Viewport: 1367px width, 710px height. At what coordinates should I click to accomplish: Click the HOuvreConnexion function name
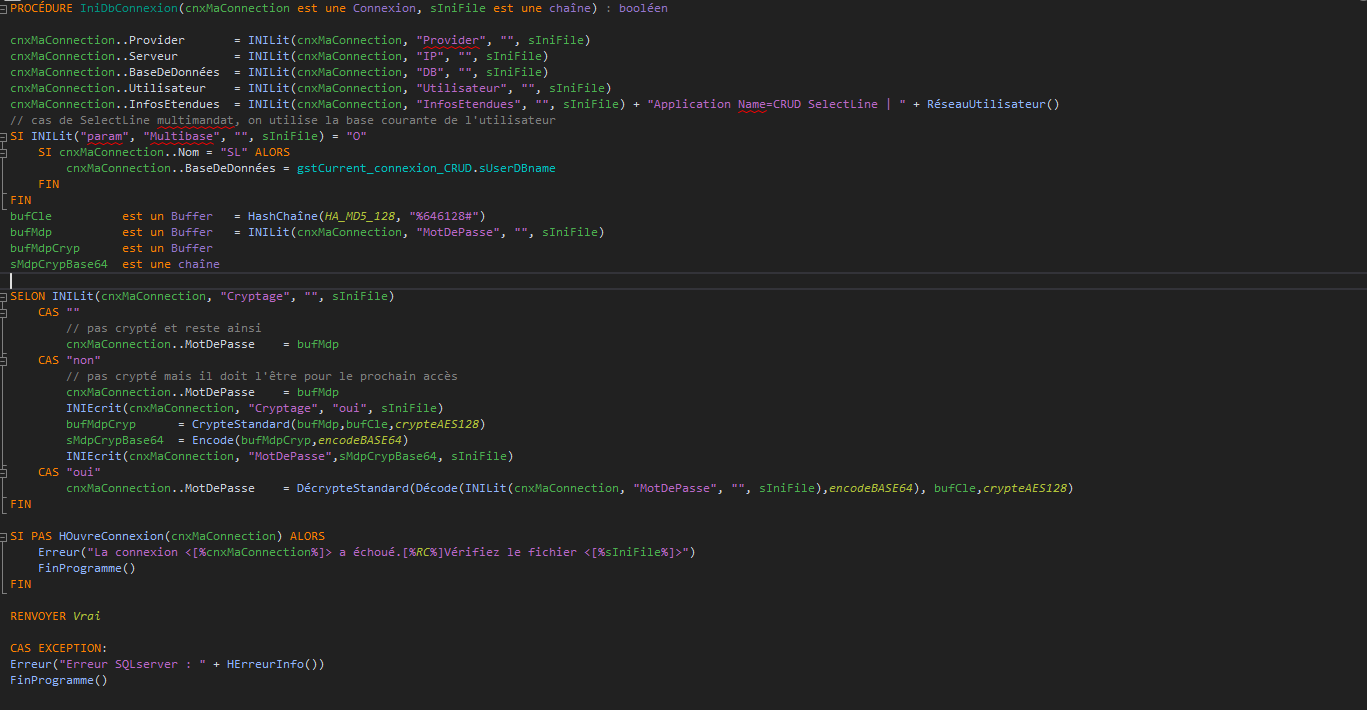[x=111, y=536]
